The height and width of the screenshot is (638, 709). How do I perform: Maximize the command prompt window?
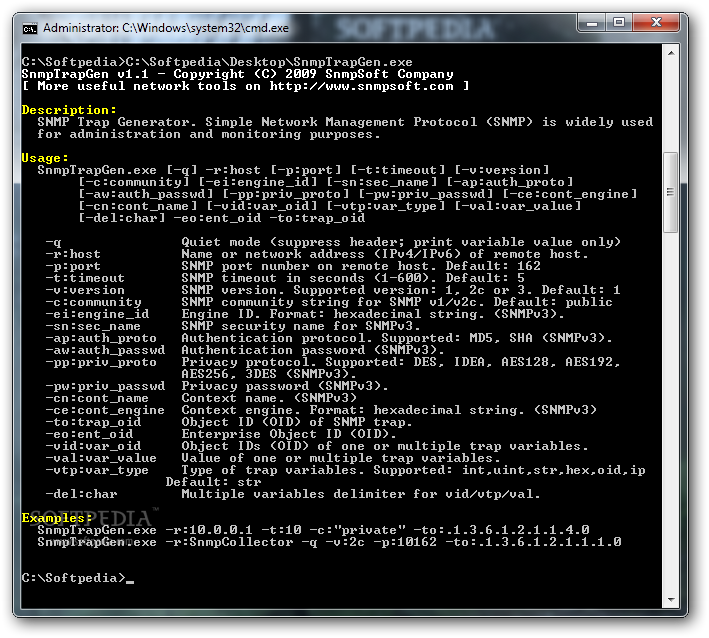pyautogui.click(x=619, y=23)
